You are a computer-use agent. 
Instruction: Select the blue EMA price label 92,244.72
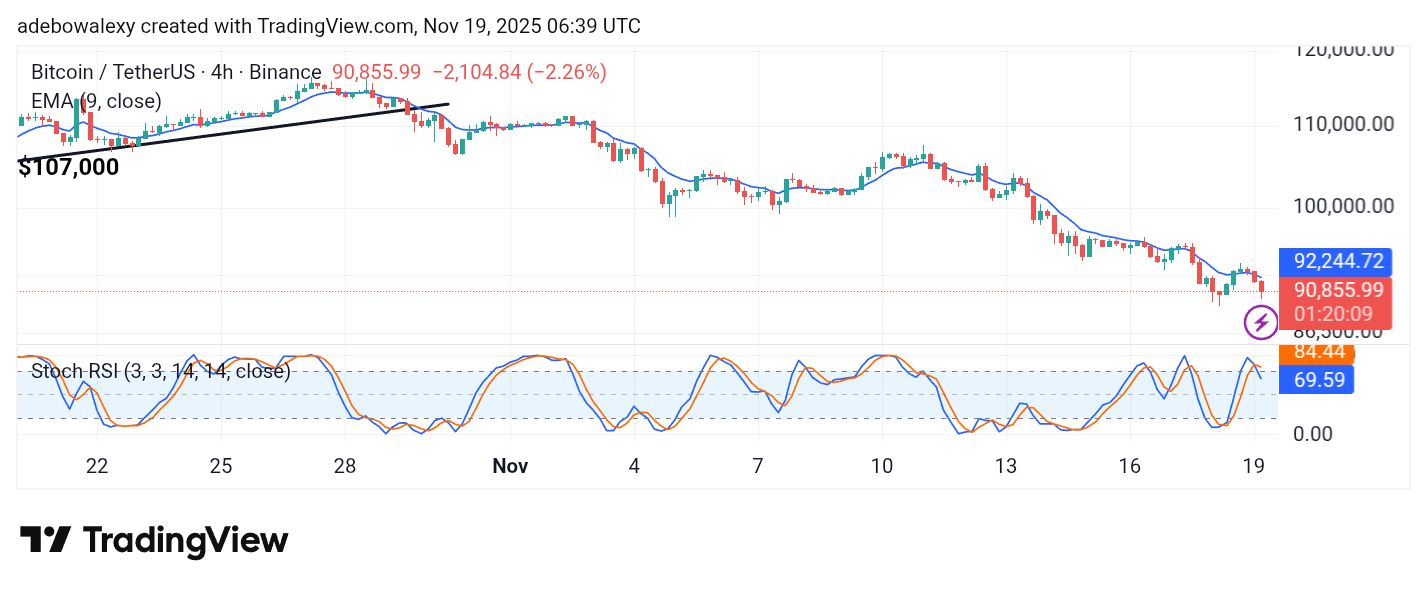(1337, 262)
